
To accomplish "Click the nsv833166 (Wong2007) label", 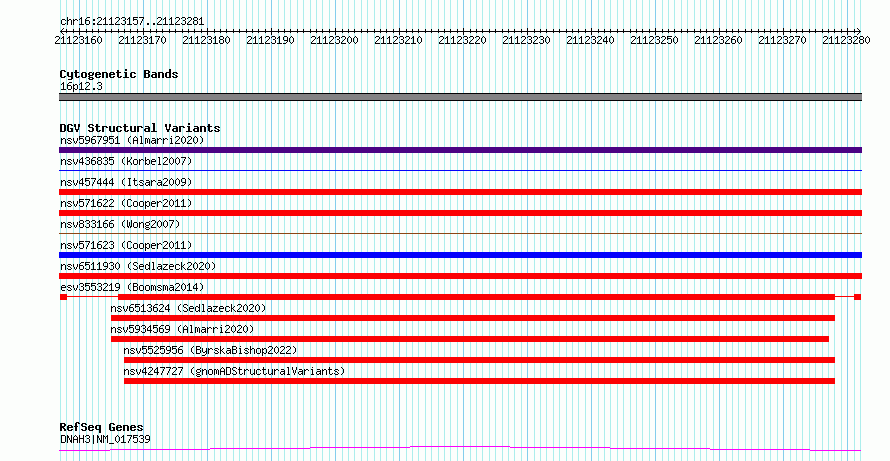I will (120, 224).
